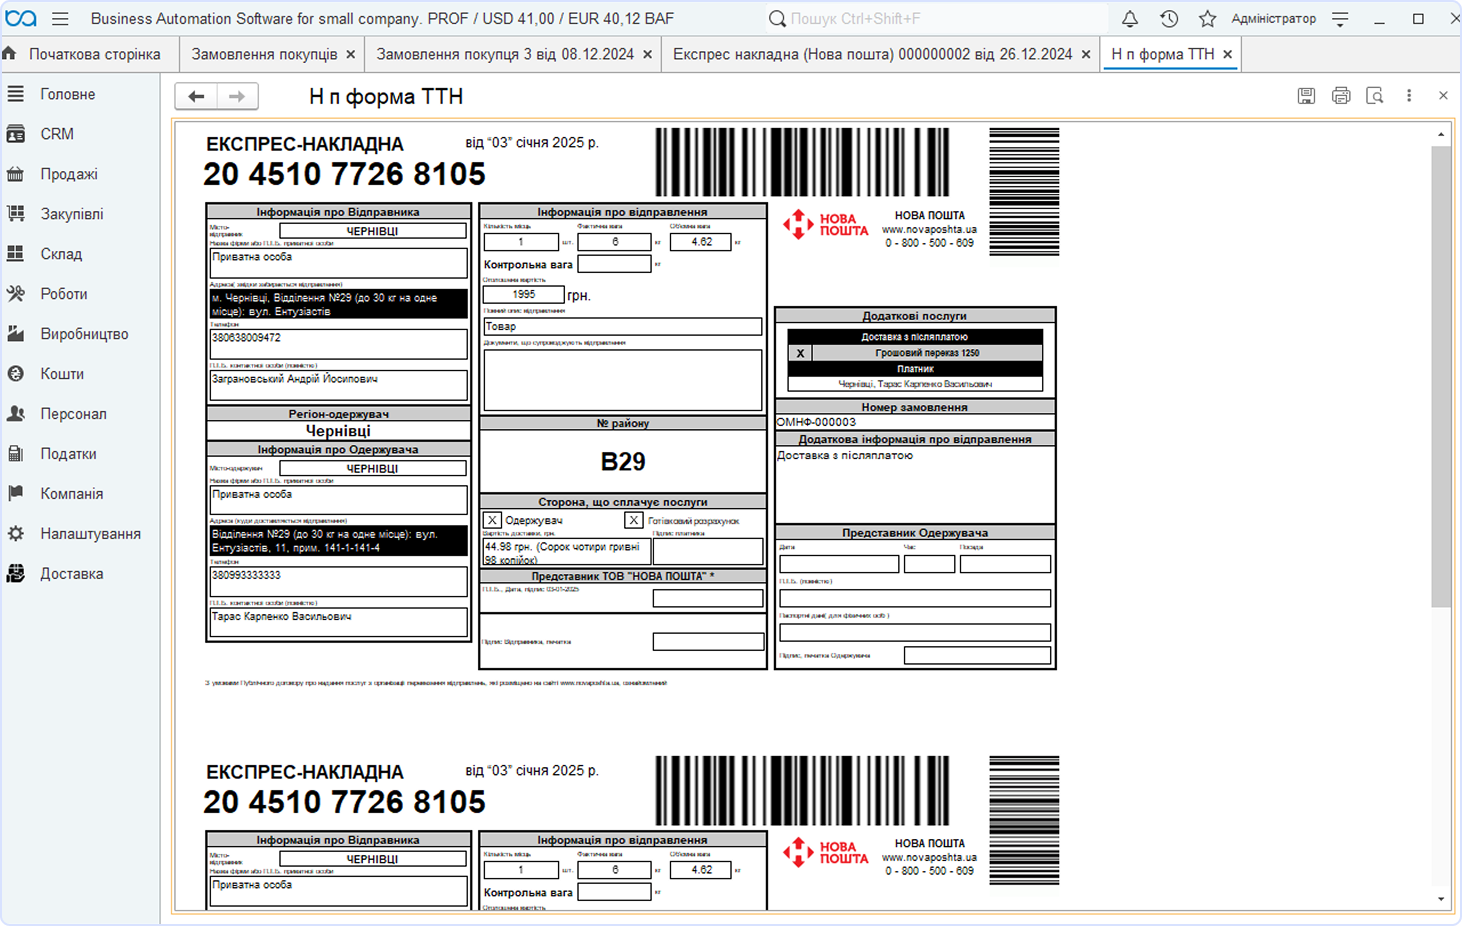Click the vertical scrollbar down arrow
Viewport: 1462px width, 926px height.
point(1441,899)
